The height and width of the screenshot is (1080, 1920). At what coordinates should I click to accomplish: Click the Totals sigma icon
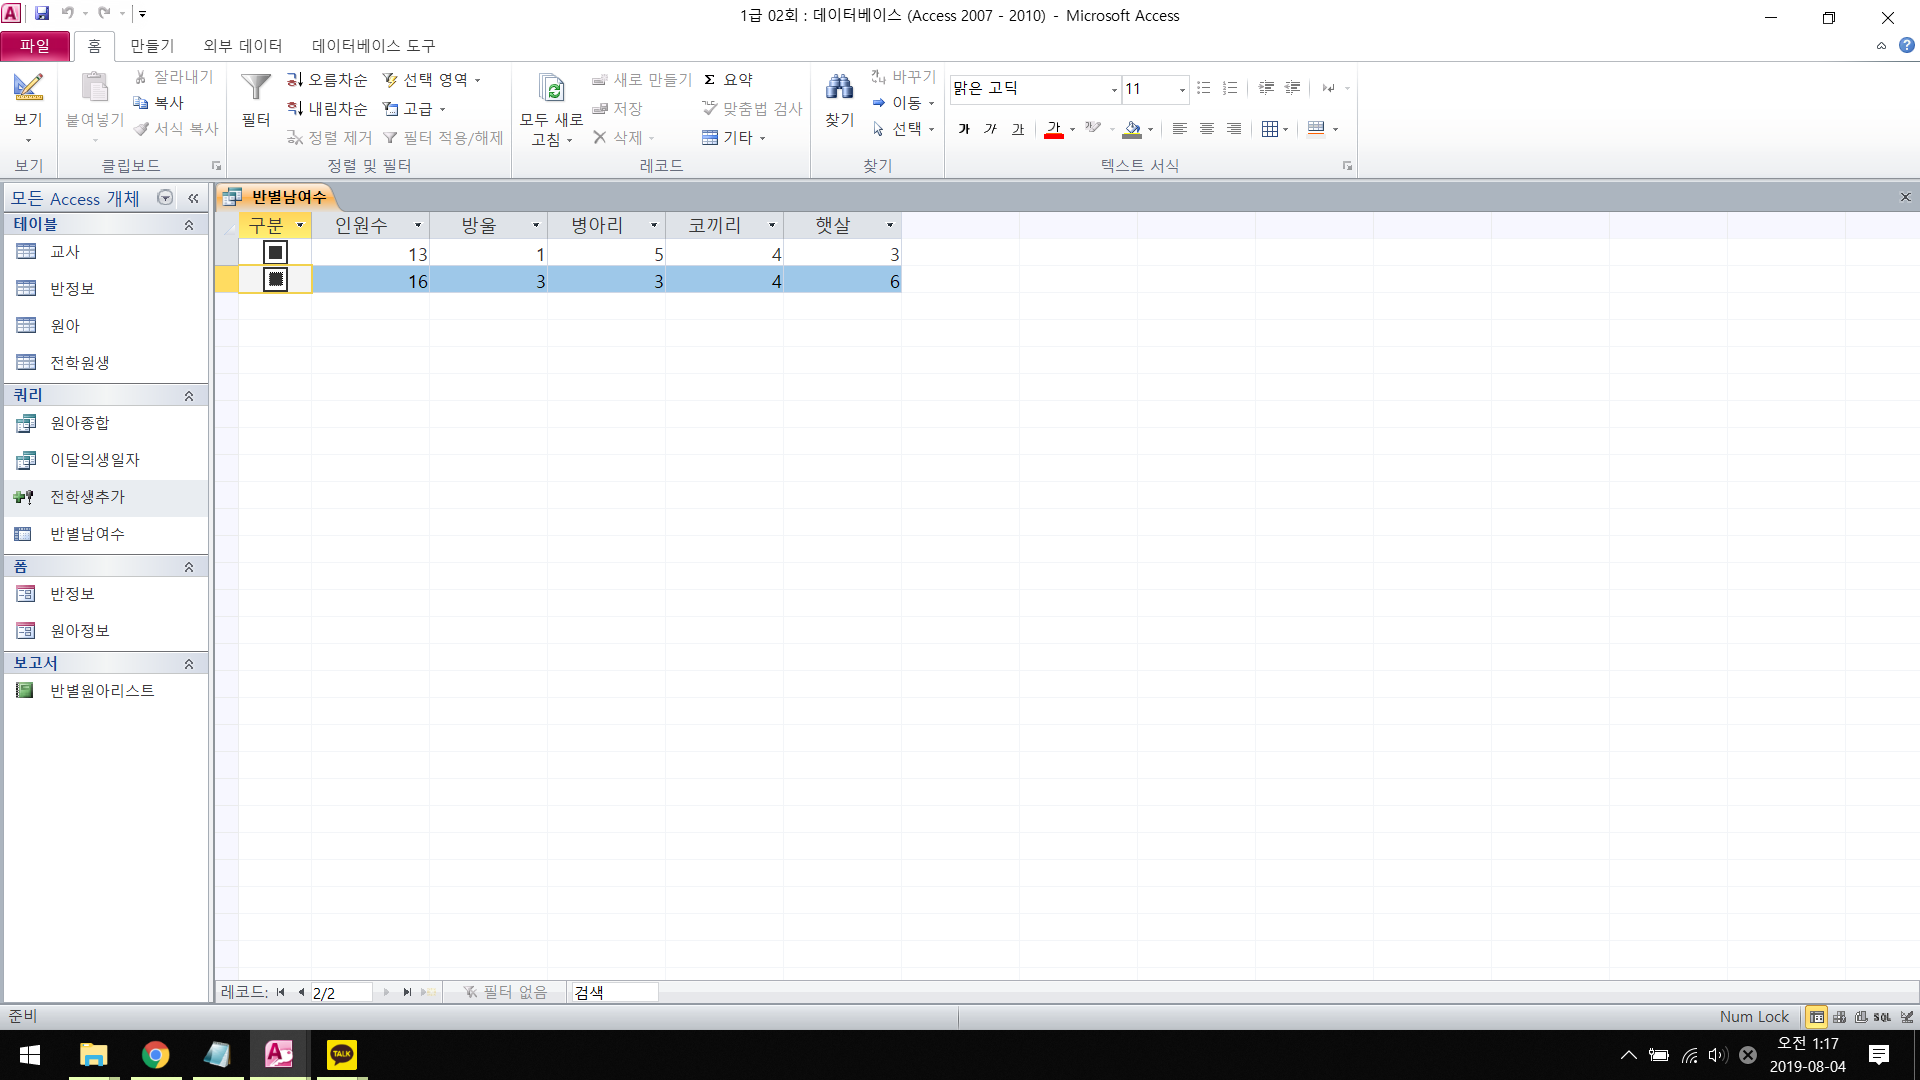point(710,80)
